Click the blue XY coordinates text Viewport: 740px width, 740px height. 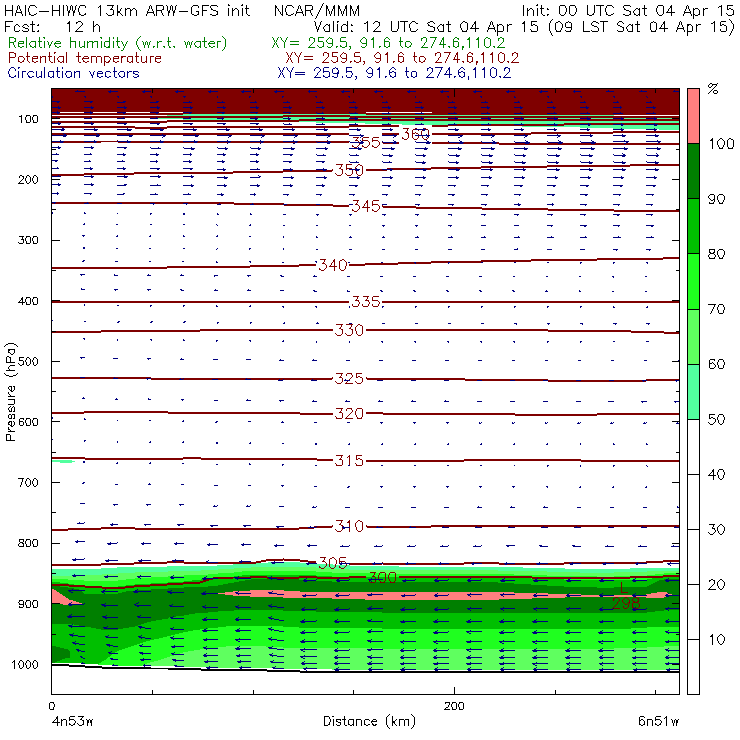[394, 73]
